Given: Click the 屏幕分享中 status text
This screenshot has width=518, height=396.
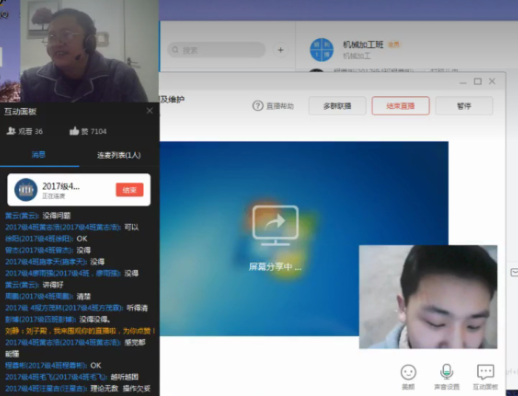Looking at the screenshot, I should 275,267.
